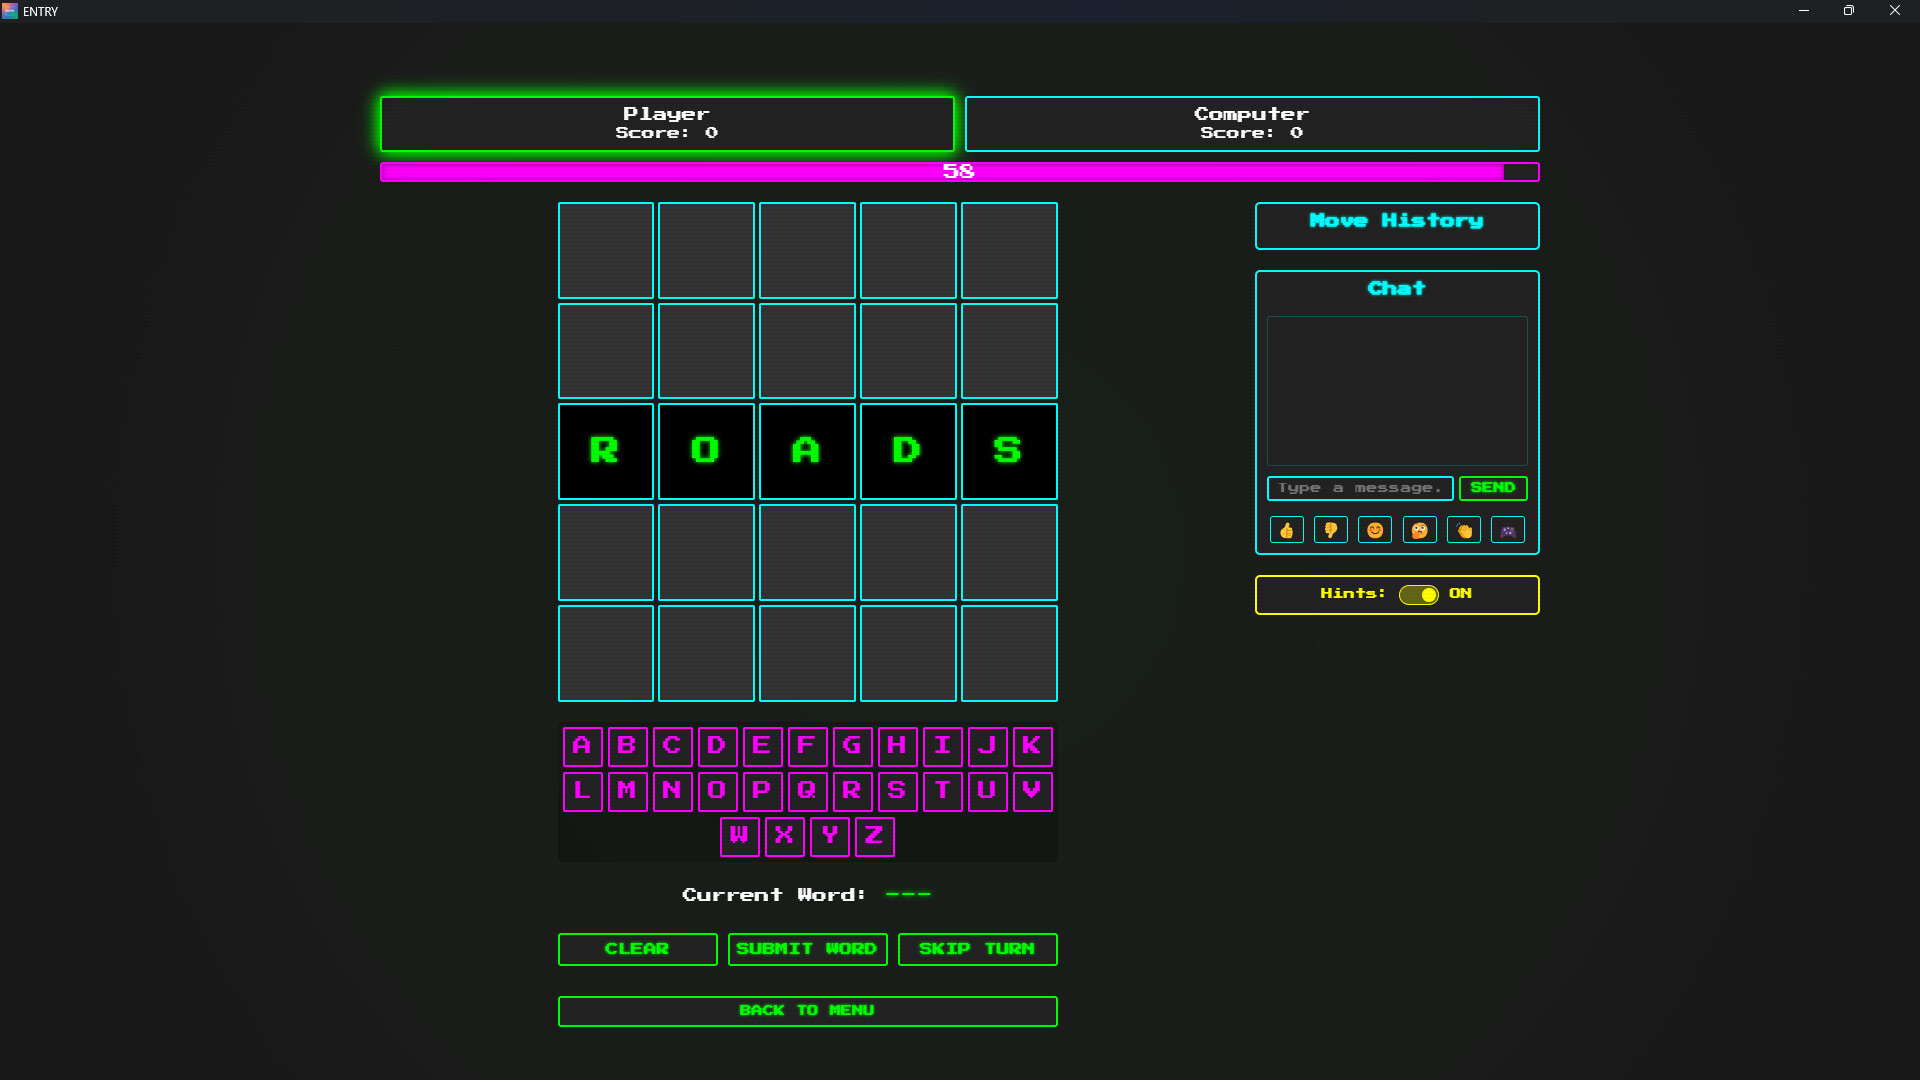The width and height of the screenshot is (1920, 1080).
Task: Send the smiling face emoji
Action: tap(1375, 530)
